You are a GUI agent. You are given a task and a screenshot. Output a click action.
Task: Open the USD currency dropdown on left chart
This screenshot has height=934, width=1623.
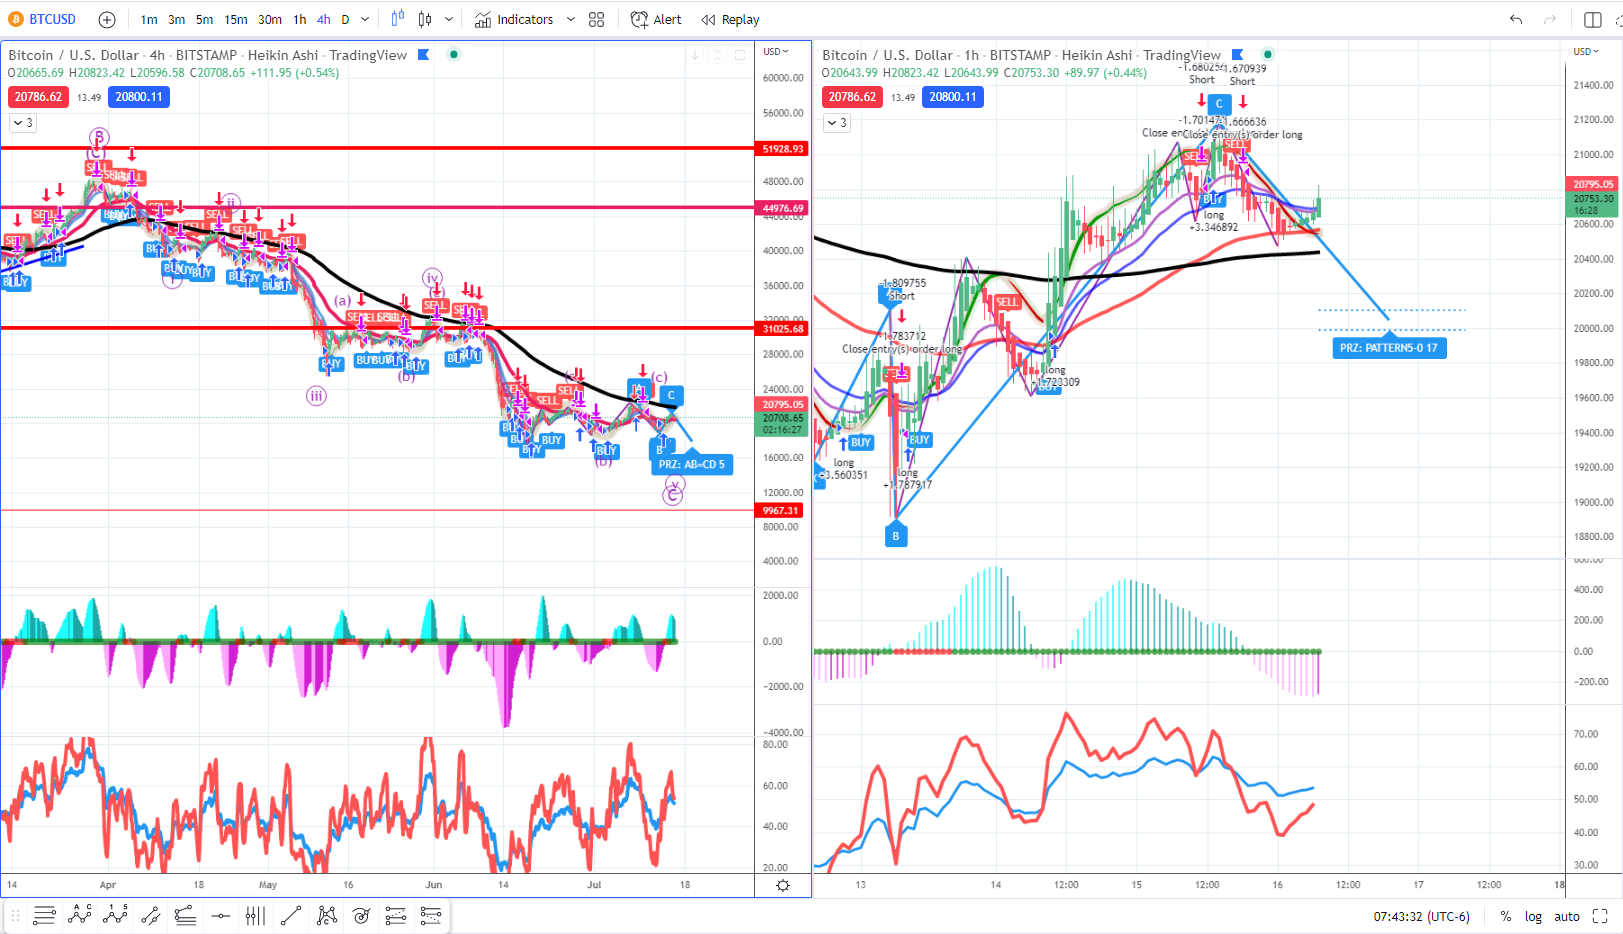click(776, 52)
